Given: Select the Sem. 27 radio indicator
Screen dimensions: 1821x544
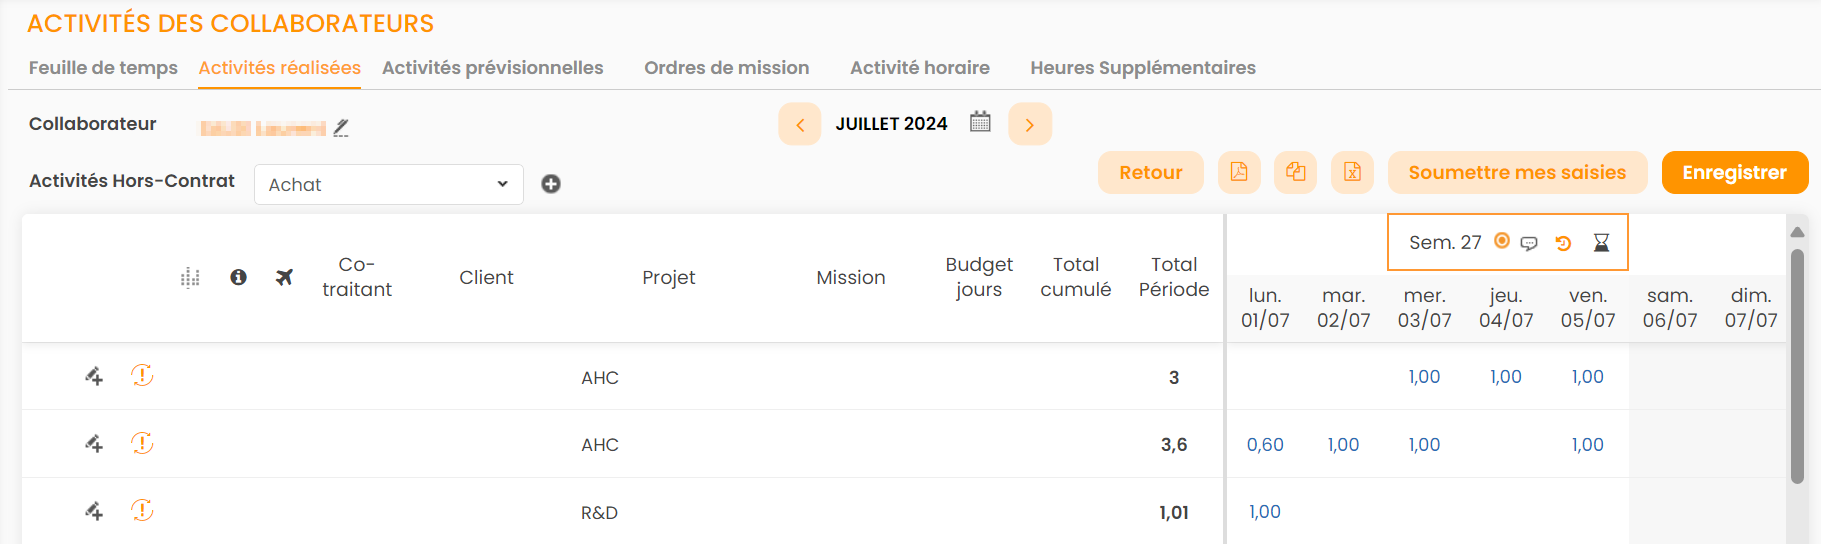Looking at the screenshot, I should point(1502,241).
